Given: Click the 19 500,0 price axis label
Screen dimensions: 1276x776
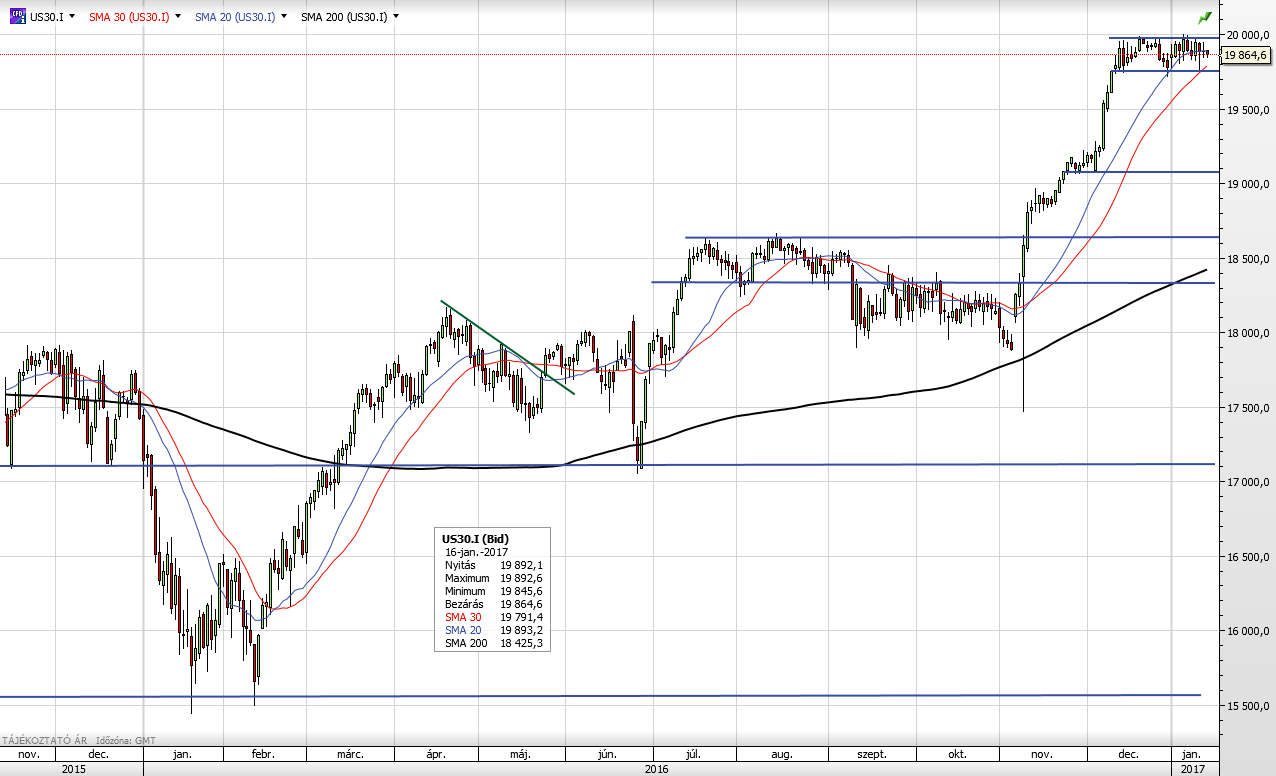Looking at the screenshot, I should coord(1247,110).
